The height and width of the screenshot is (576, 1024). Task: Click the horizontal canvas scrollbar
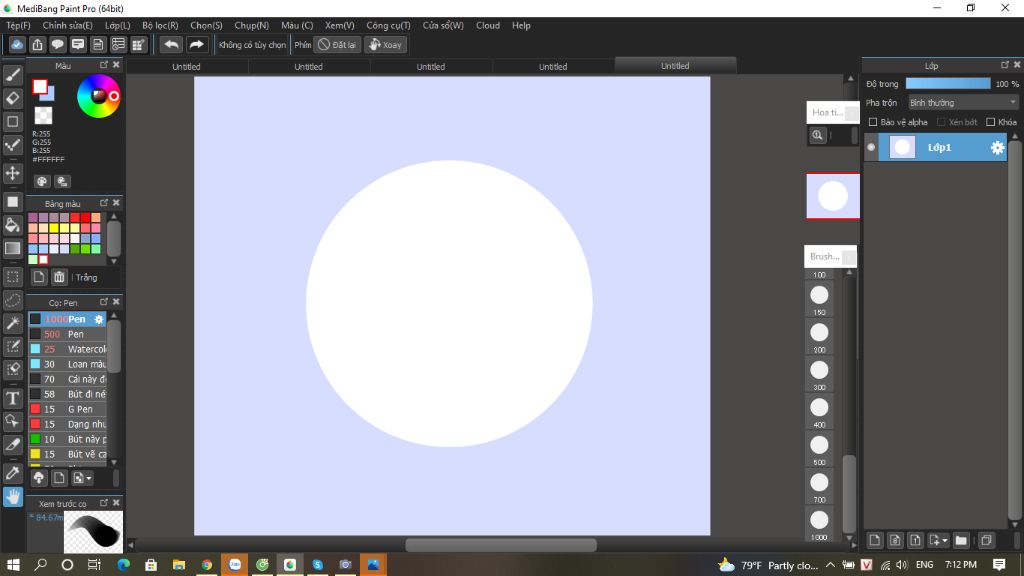tap(501, 545)
